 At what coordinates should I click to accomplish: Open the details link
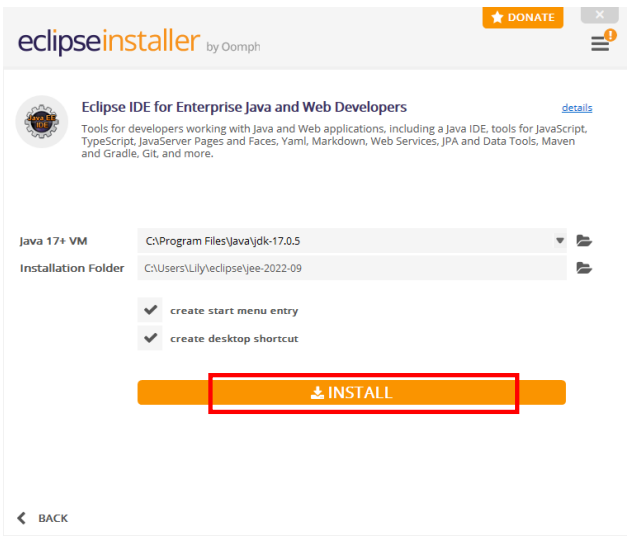[576, 108]
